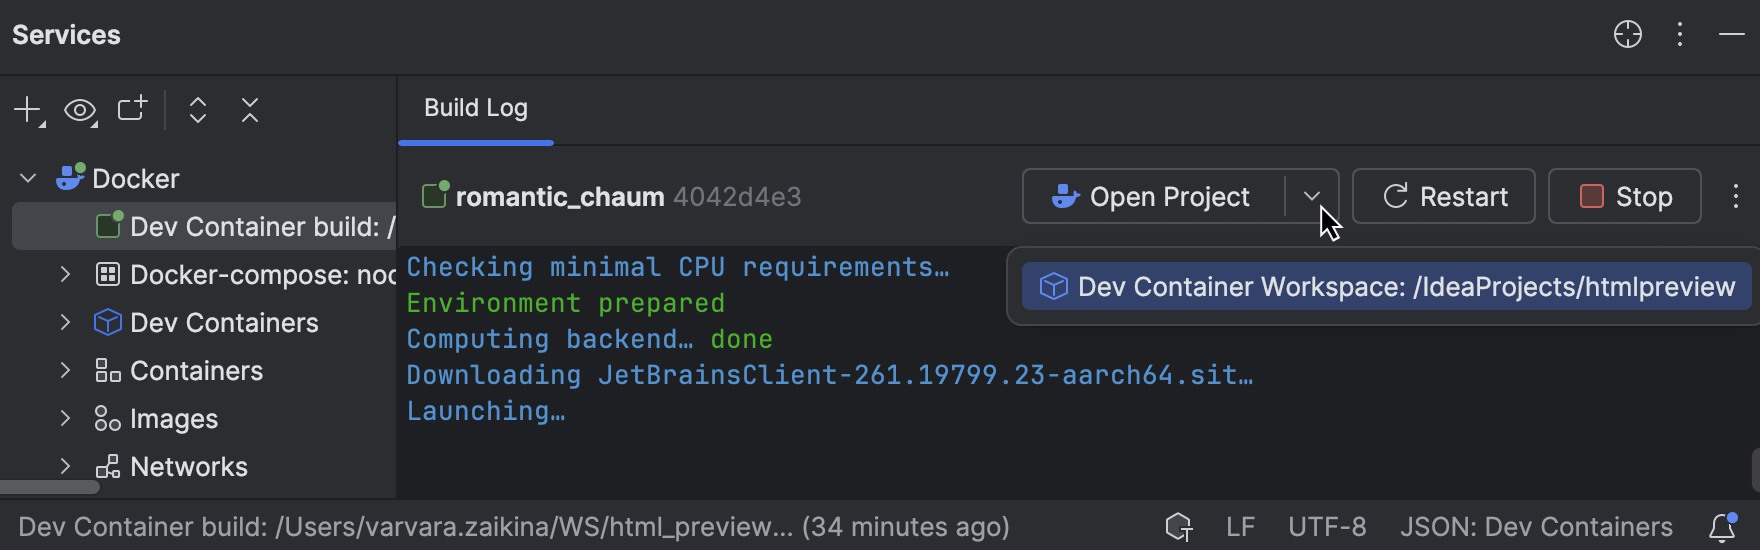The image size is (1760, 550).
Task: Expand the Networks node
Action: point(65,466)
